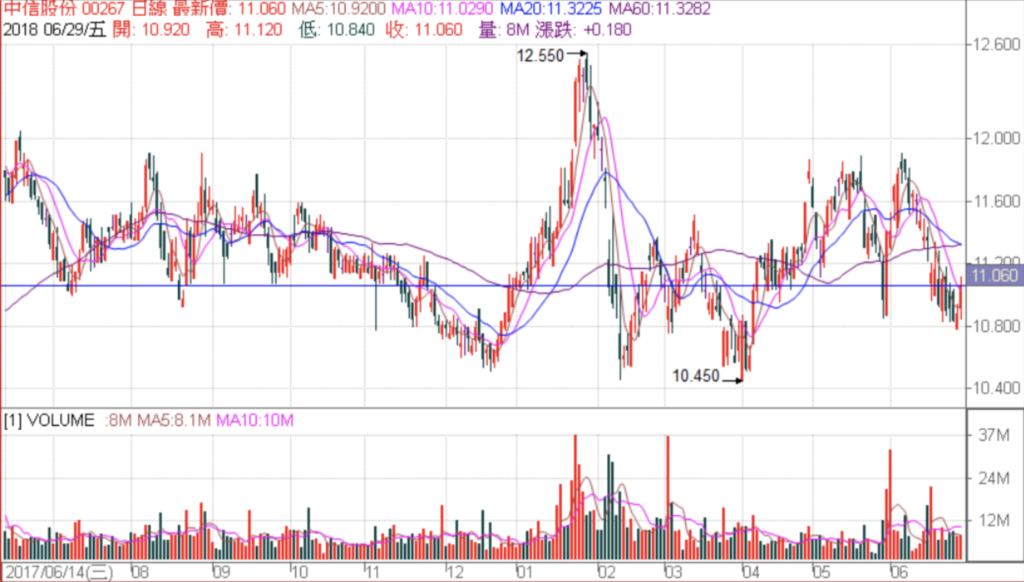1024x582 pixels.
Task: Click the start date 2017/06/14(三)
Action: click(x=59, y=572)
